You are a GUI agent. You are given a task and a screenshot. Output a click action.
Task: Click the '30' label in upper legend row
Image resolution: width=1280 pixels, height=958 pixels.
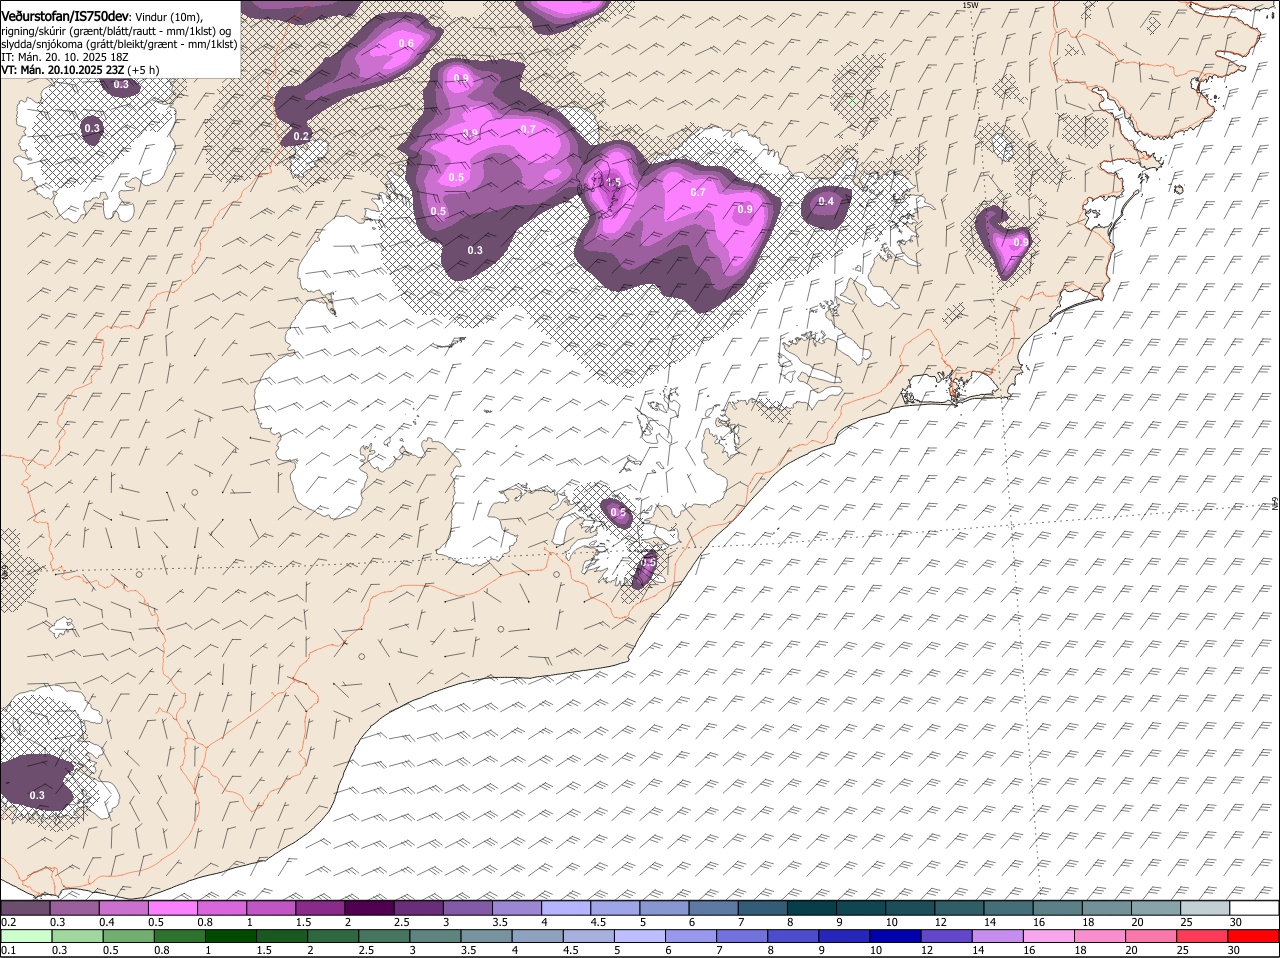click(x=1236, y=922)
